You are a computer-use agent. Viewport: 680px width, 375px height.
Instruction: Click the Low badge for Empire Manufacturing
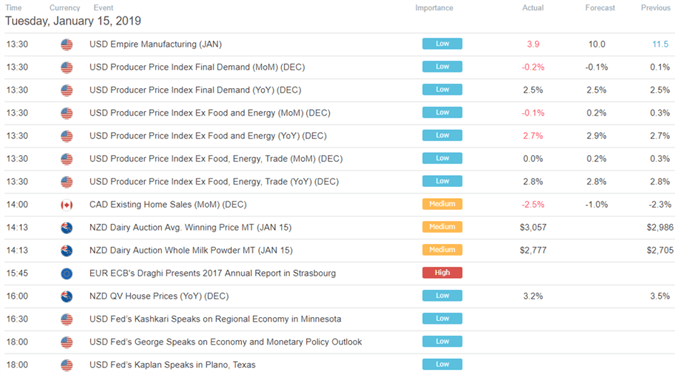tap(442, 44)
